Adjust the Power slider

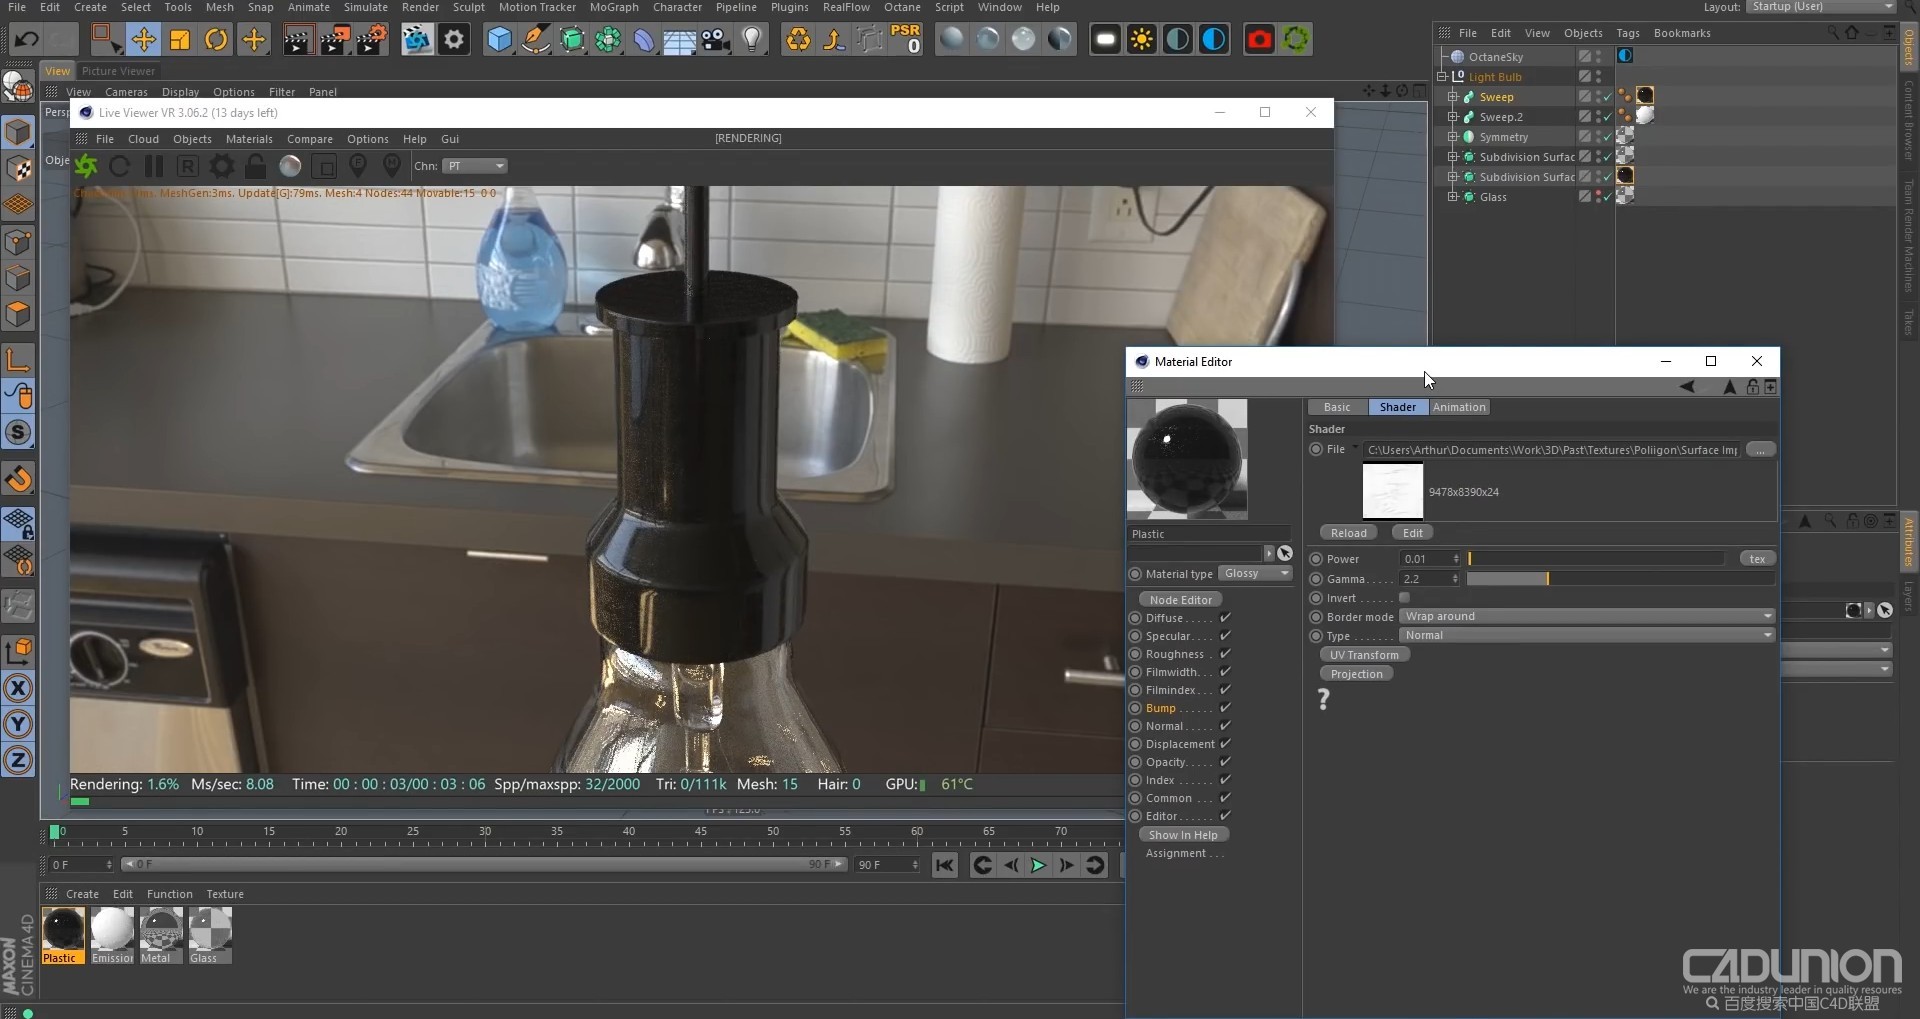tap(1596, 559)
